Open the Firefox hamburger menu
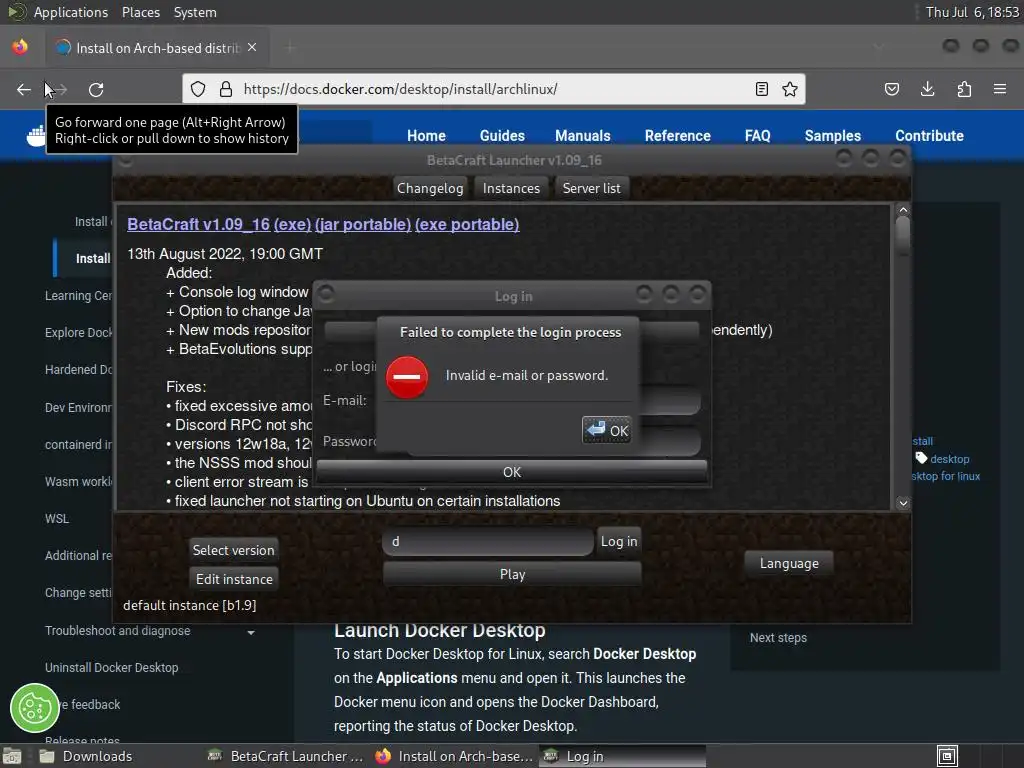Image resolution: width=1024 pixels, height=768 pixels. click(1000, 89)
